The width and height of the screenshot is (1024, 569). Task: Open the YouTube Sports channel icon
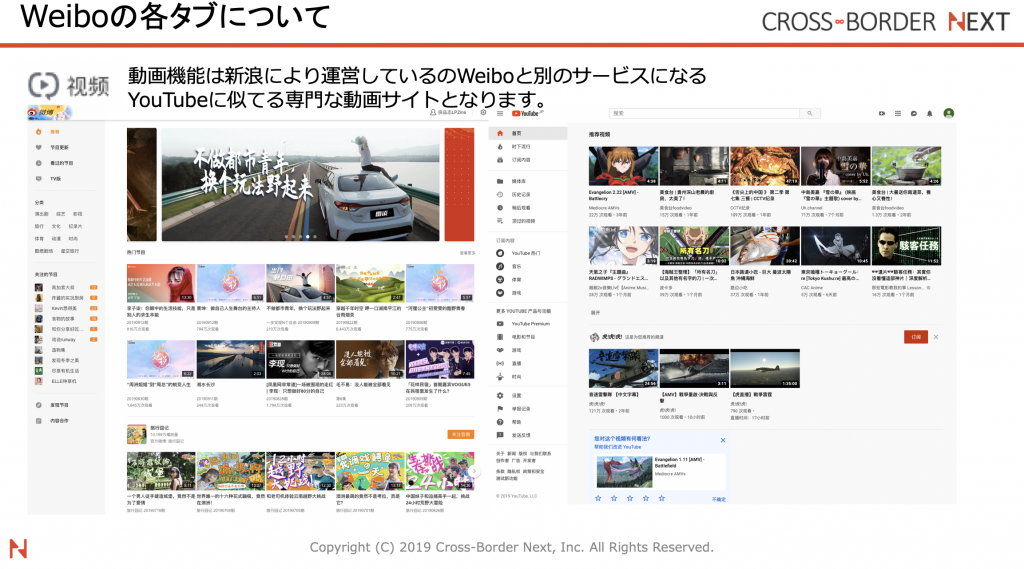[x=500, y=280]
